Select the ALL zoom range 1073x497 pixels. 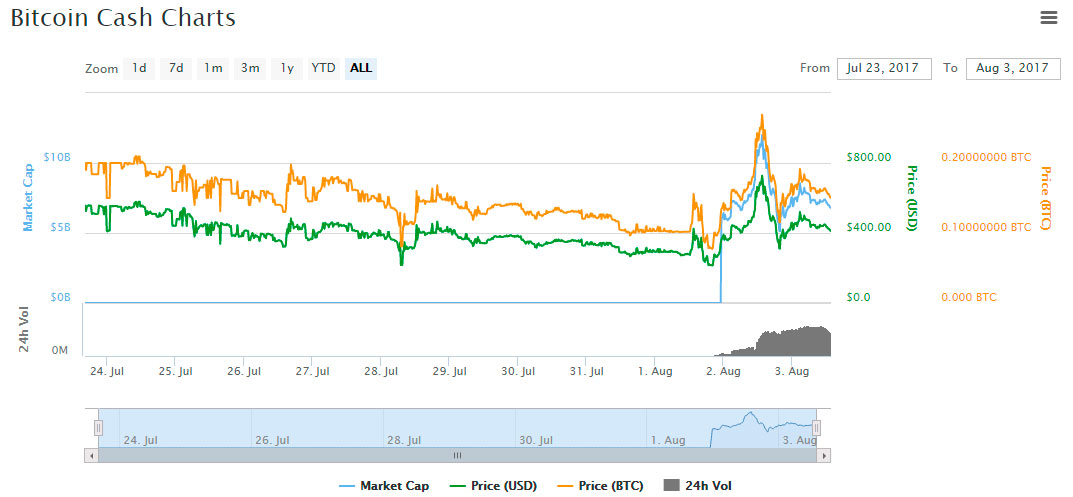pyautogui.click(x=361, y=68)
